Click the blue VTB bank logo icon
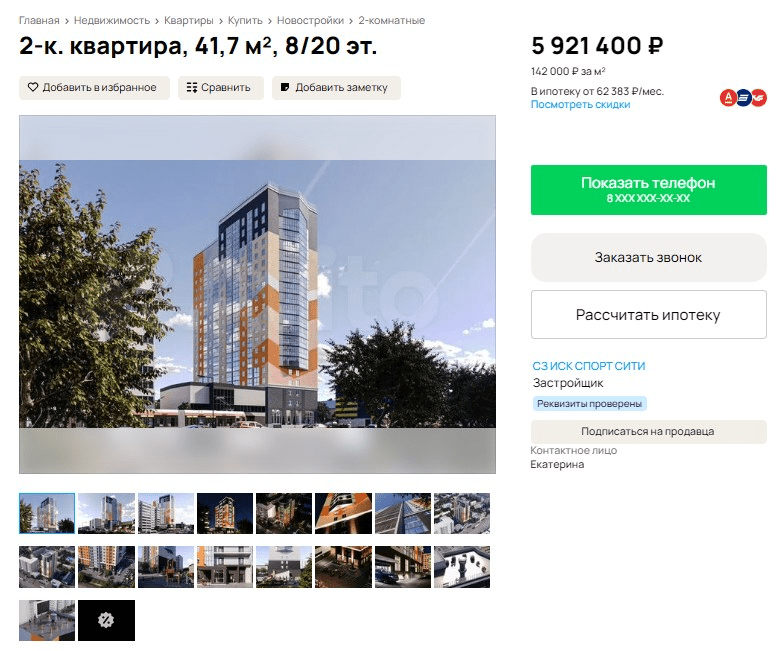 744,98
